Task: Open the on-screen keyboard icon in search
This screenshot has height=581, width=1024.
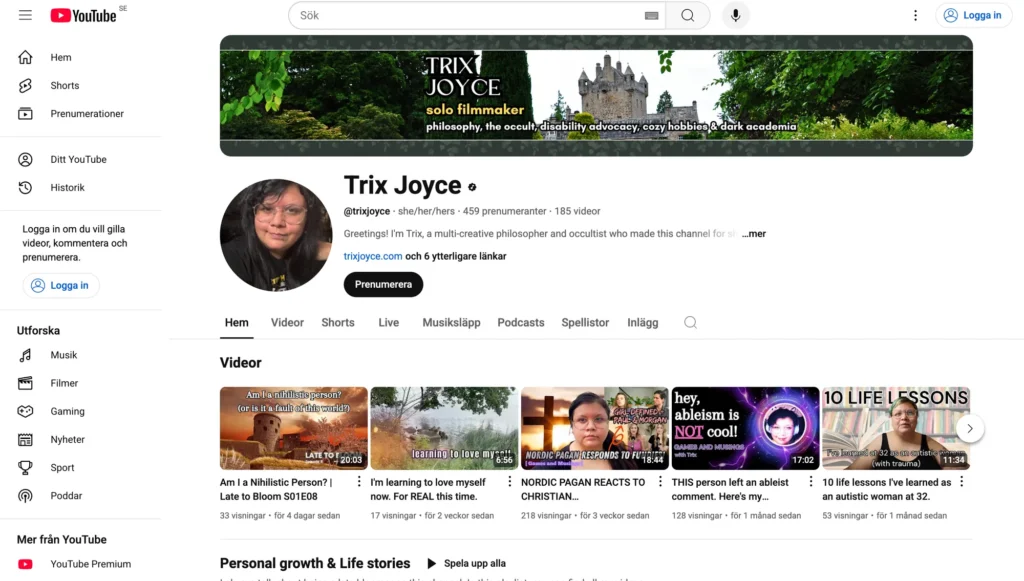Action: click(x=652, y=16)
